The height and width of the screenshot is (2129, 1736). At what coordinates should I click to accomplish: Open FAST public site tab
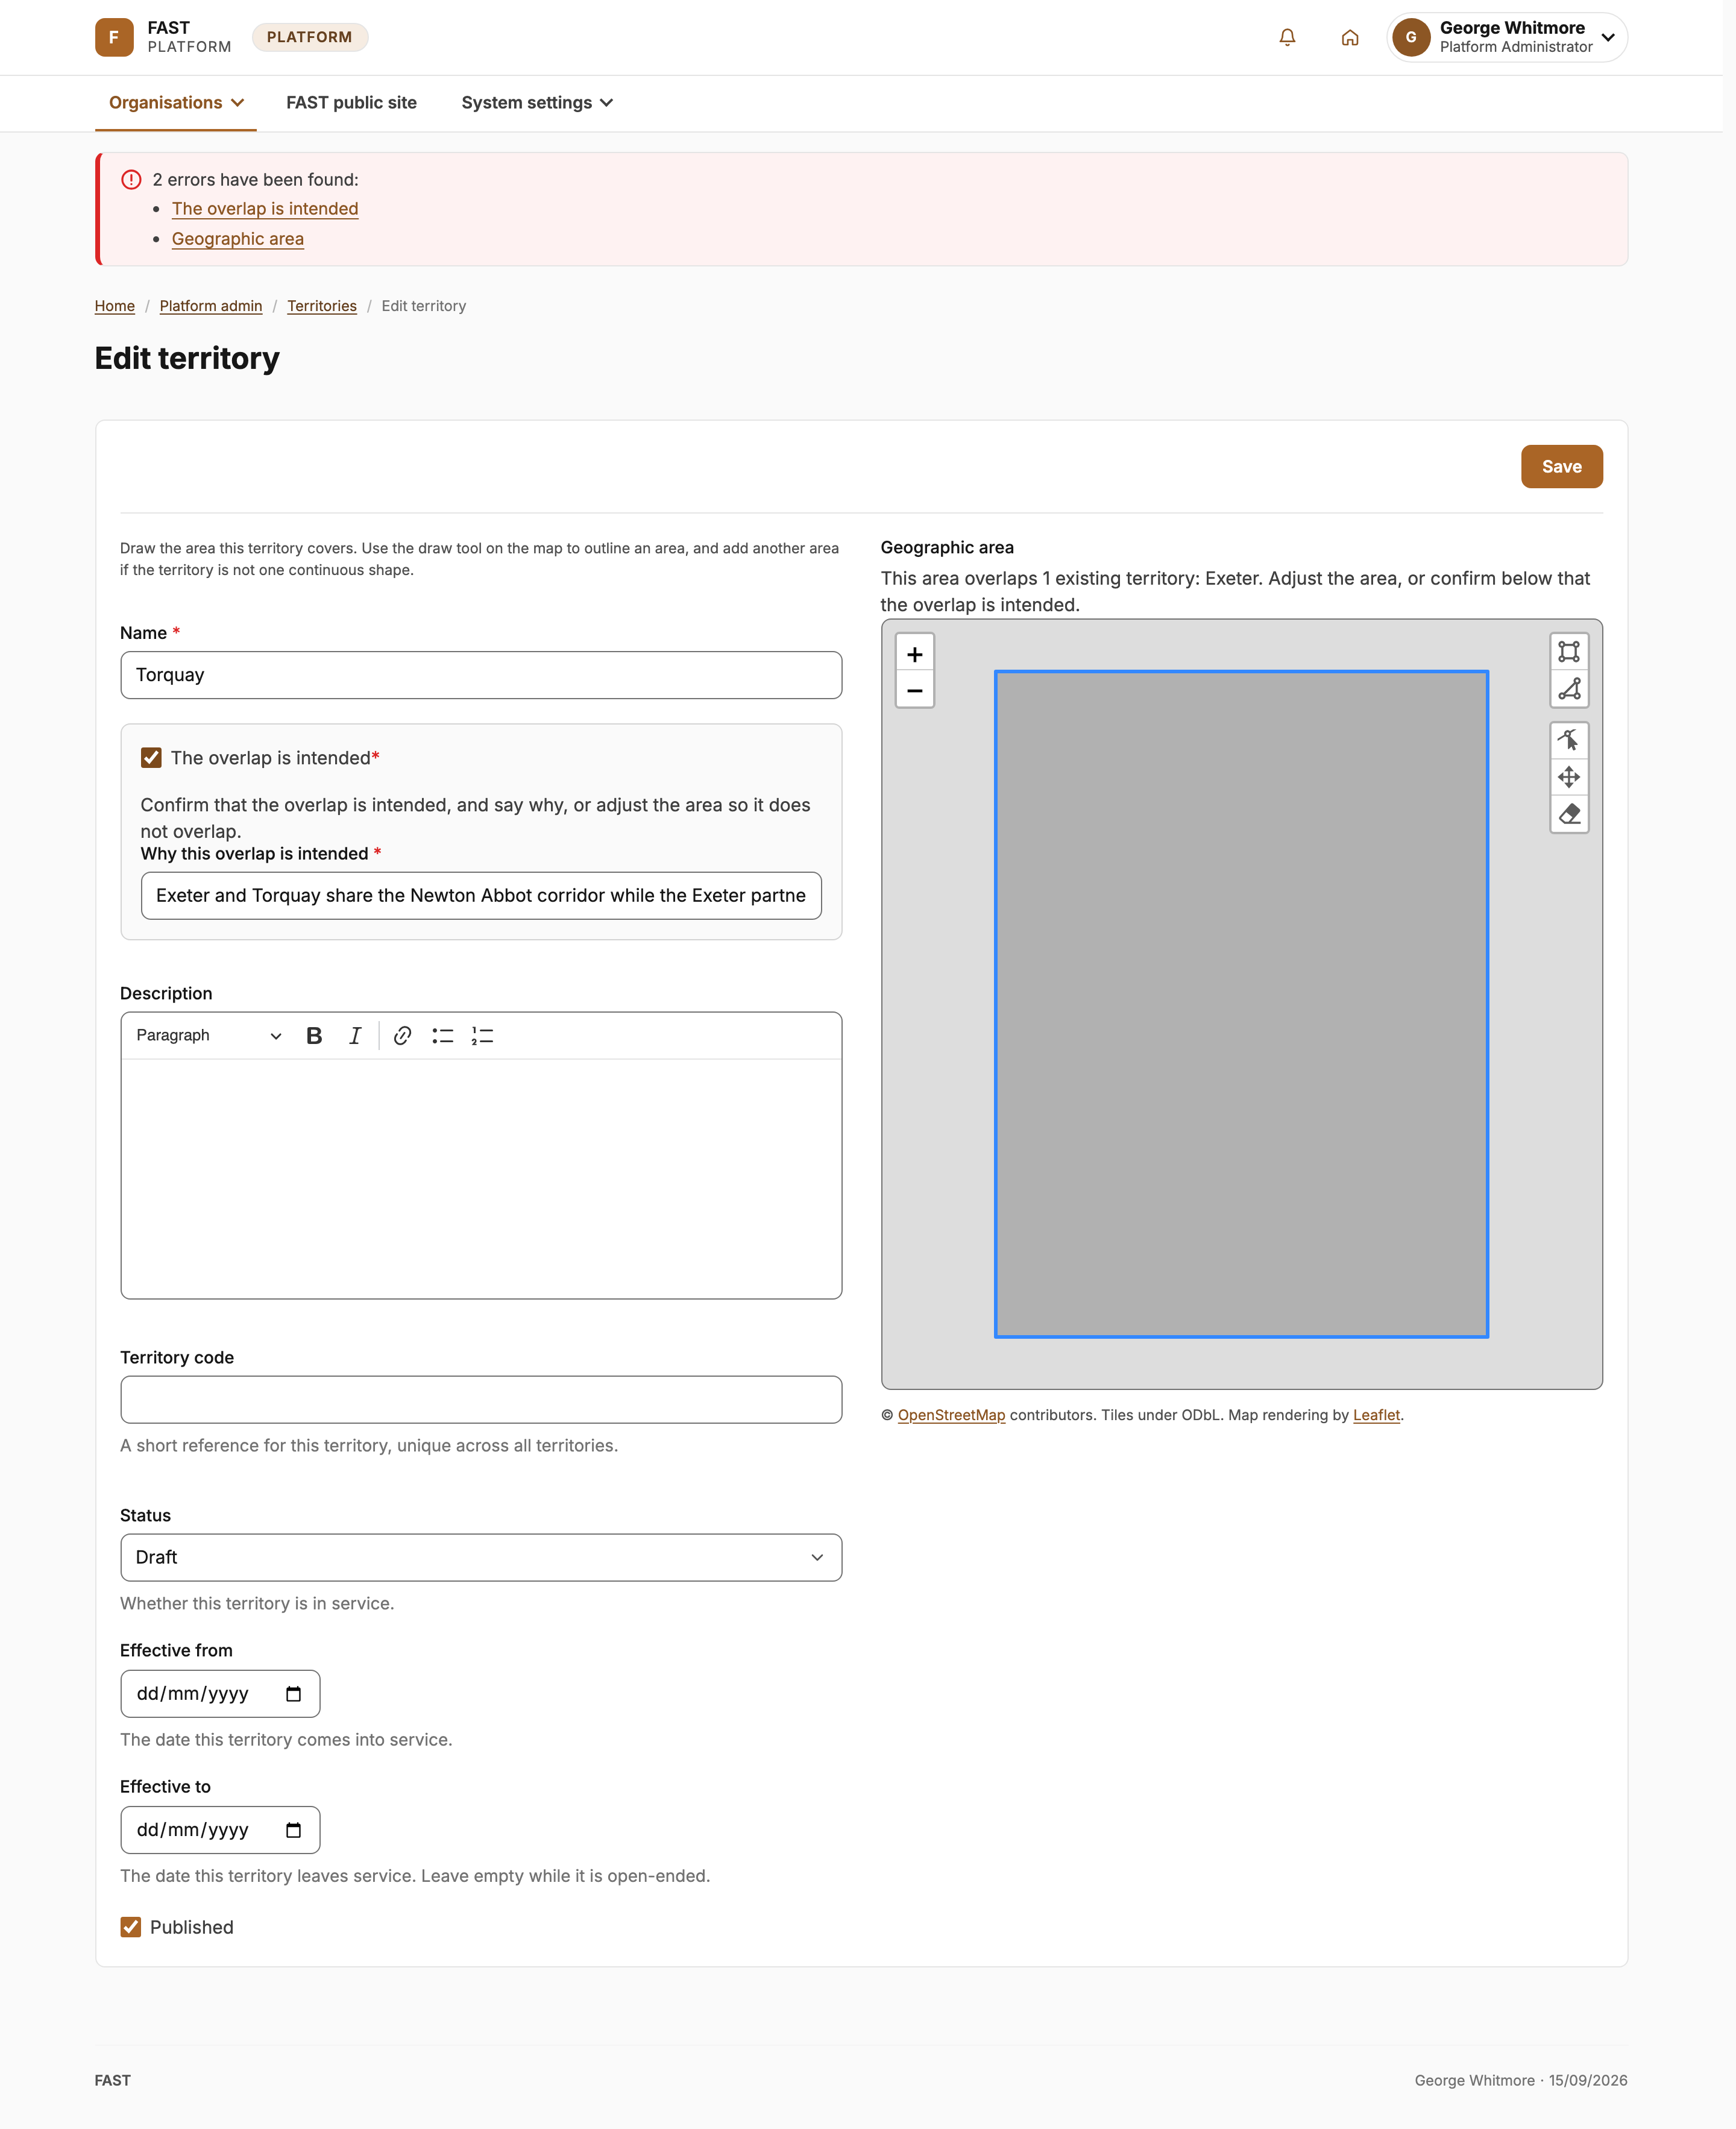pyautogui.click(x=351, y=102)
